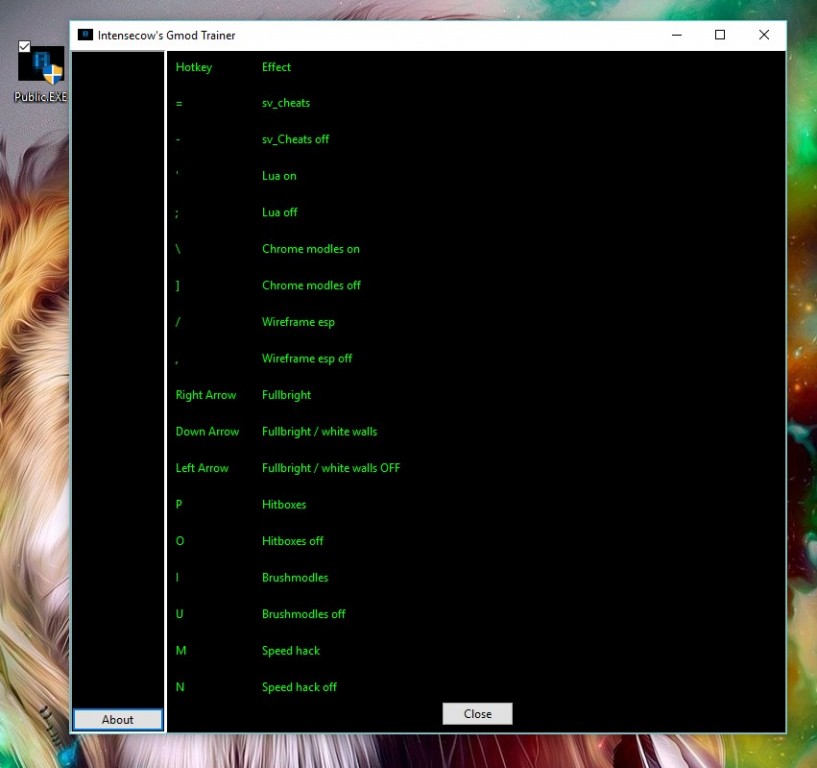Click the 'Lua off' entry
This screenshot has width=817, height=768.
[280, 213]
